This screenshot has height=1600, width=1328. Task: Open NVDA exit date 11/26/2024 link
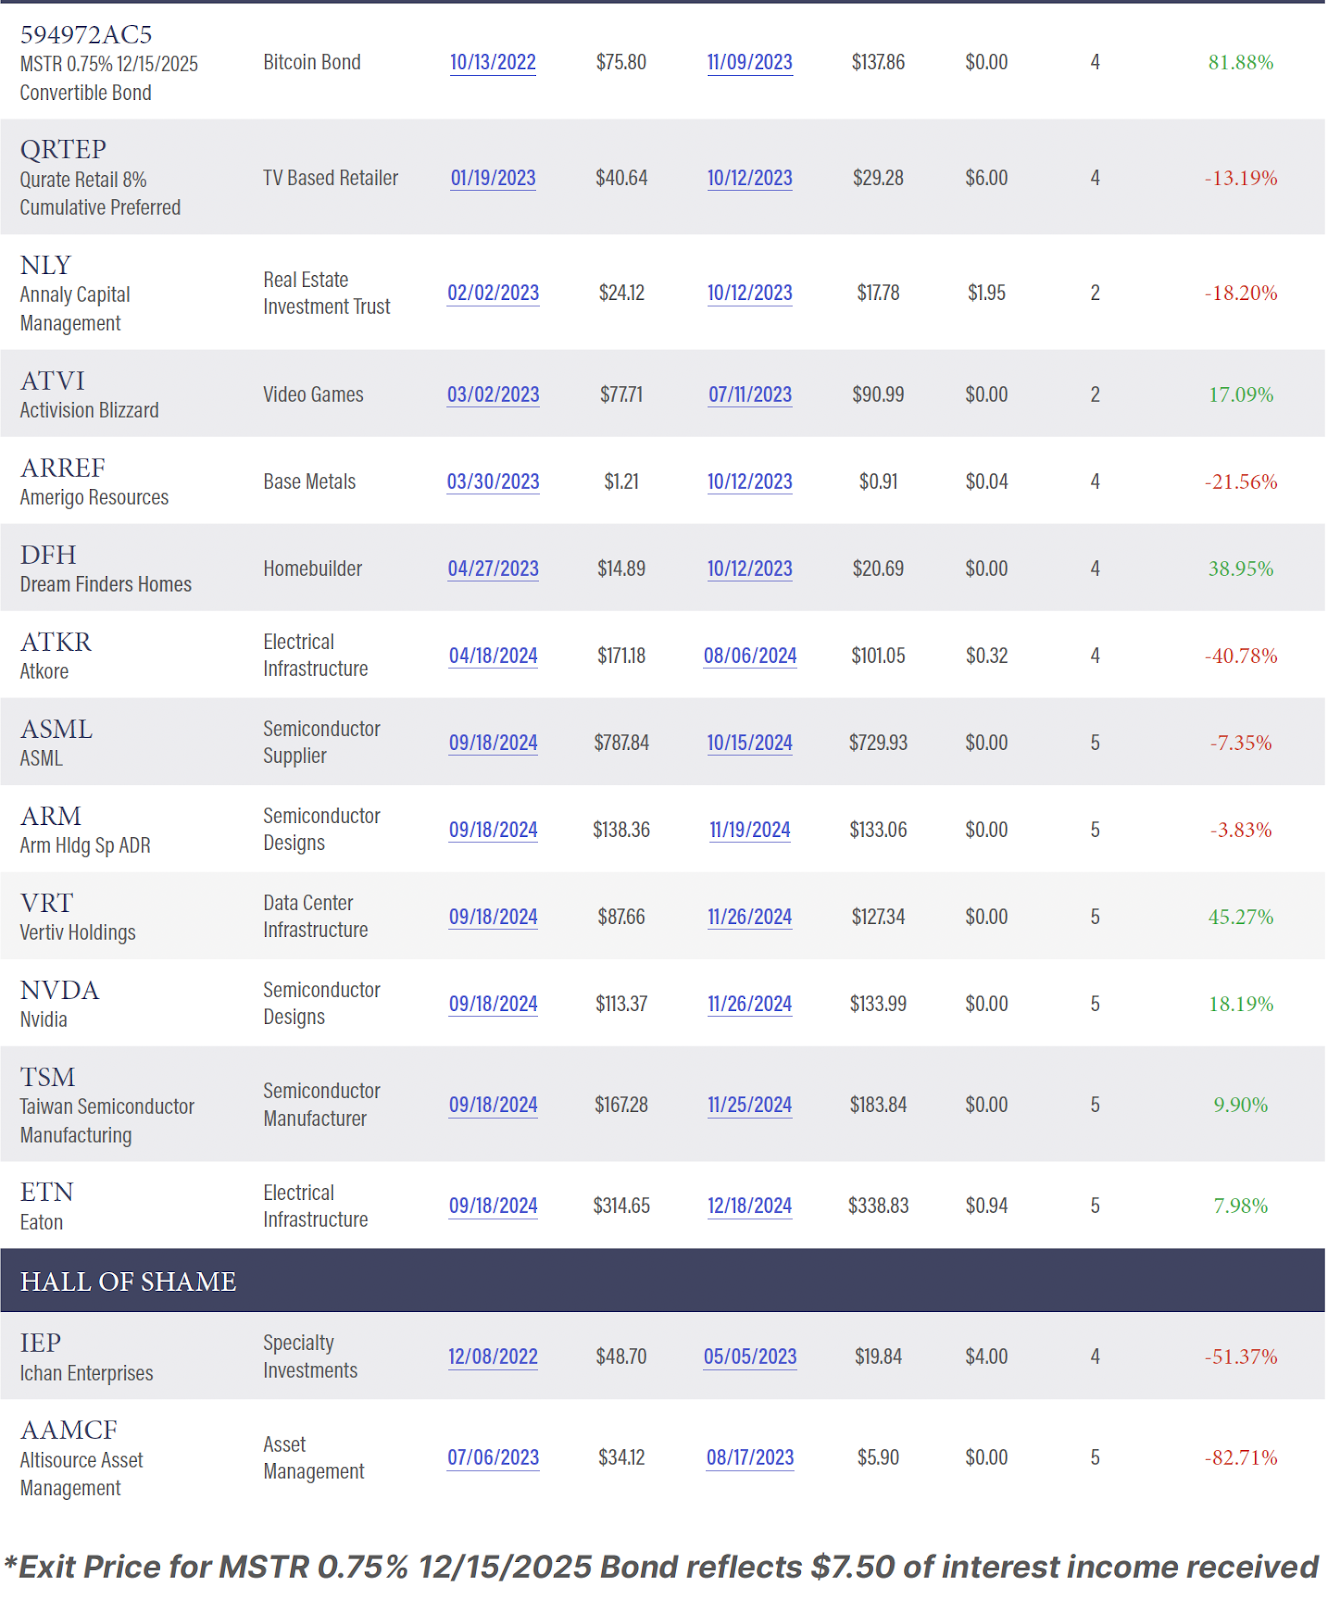click(750, 1004)
